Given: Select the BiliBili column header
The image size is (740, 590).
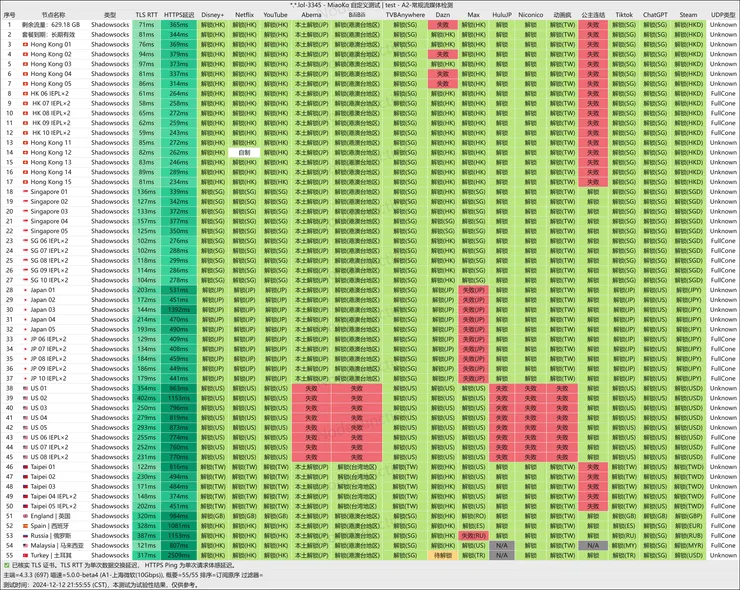Looking at the screenshot, I should pyautogui.click(x=357, y=15).
